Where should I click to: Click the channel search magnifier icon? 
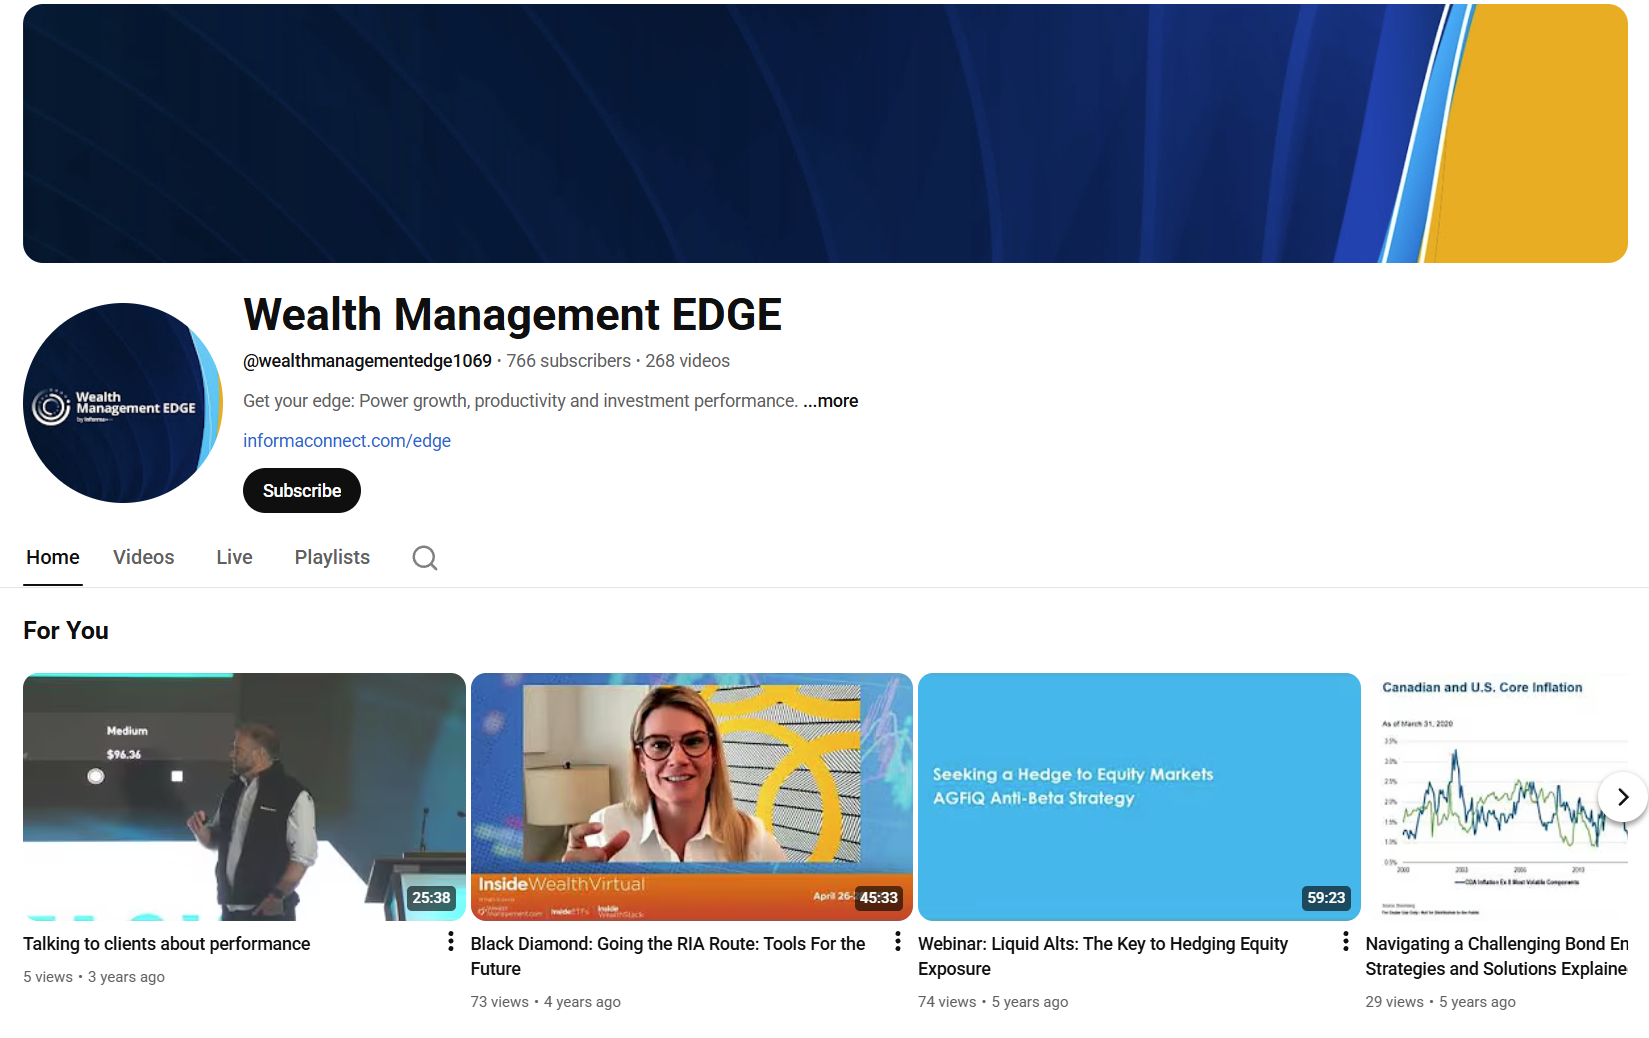point(425,558)
